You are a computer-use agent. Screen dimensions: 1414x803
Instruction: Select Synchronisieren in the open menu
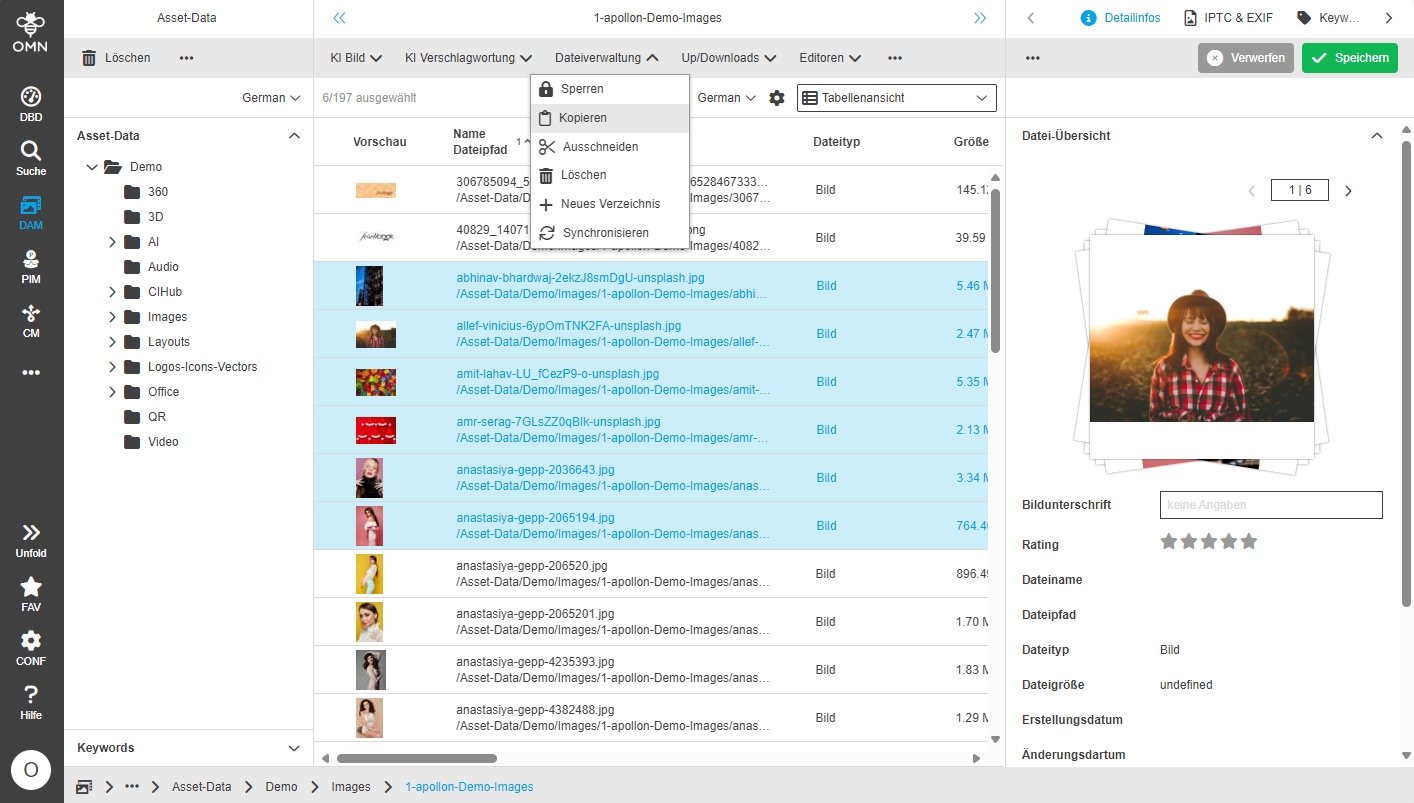(x=605, y=233)
